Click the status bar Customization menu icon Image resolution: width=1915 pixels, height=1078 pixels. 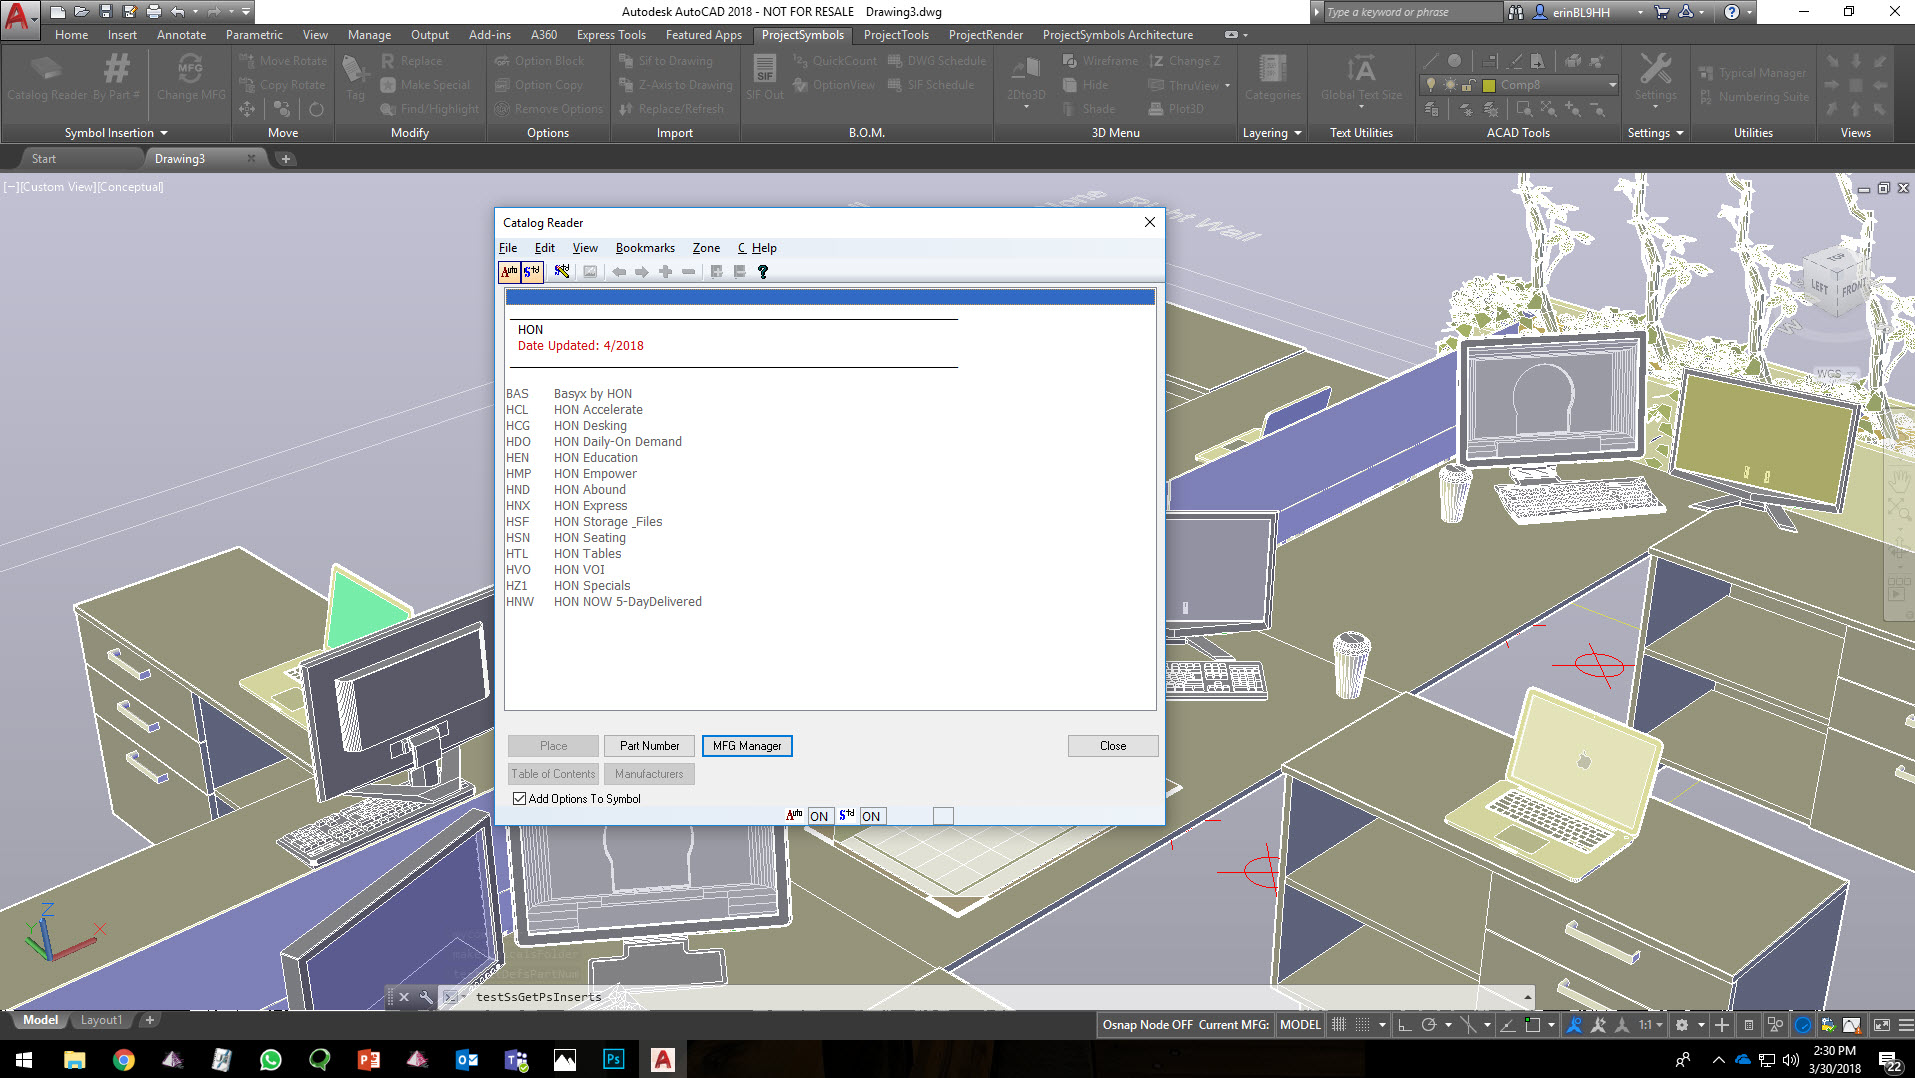tap(1906, 1025)
